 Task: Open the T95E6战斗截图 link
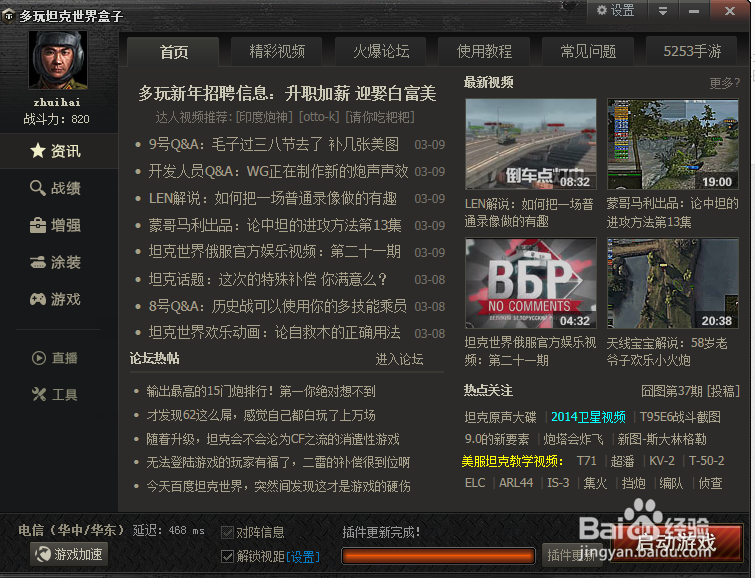(x=680, y=417)
